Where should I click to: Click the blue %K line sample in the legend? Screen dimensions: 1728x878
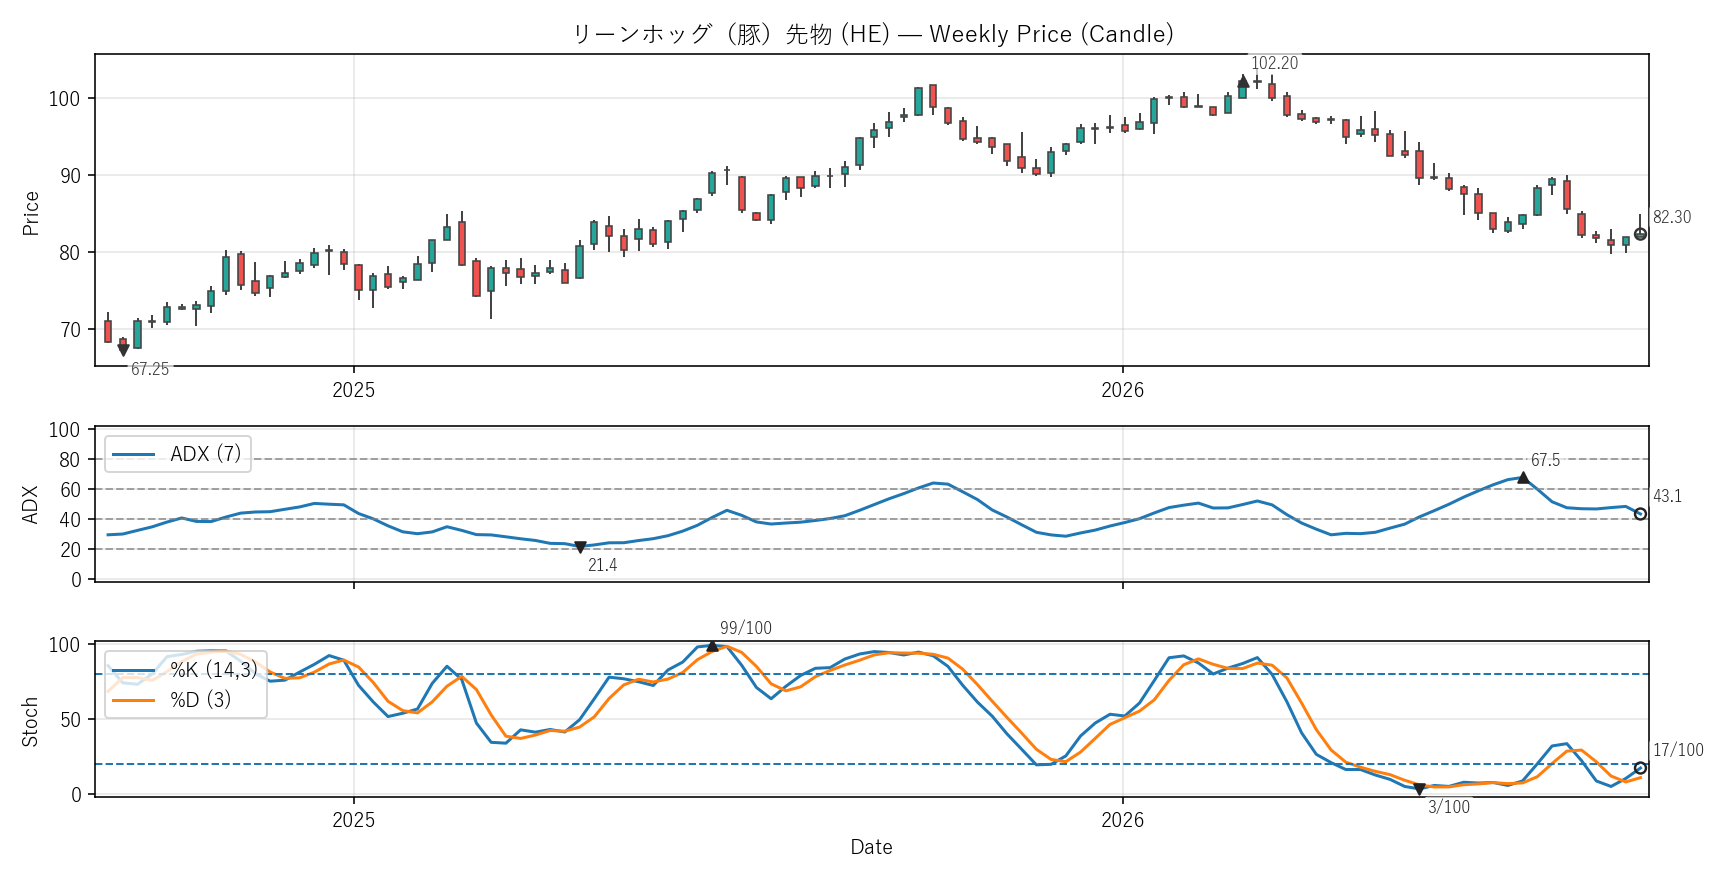click(x=134, y=670)
